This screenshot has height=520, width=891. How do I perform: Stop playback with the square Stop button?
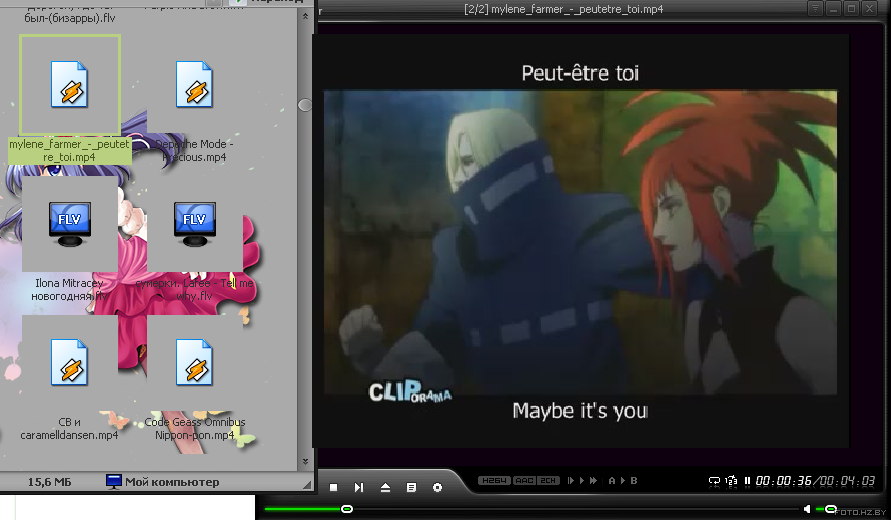[x=334, y=488]
